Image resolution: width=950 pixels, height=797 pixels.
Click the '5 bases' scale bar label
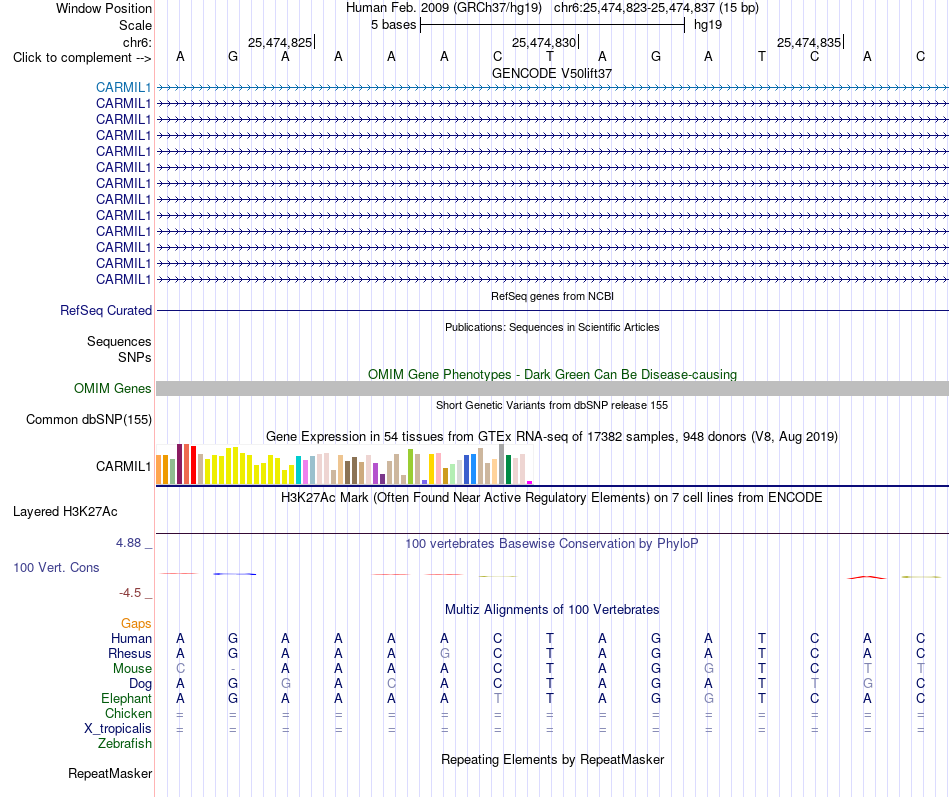393,25
